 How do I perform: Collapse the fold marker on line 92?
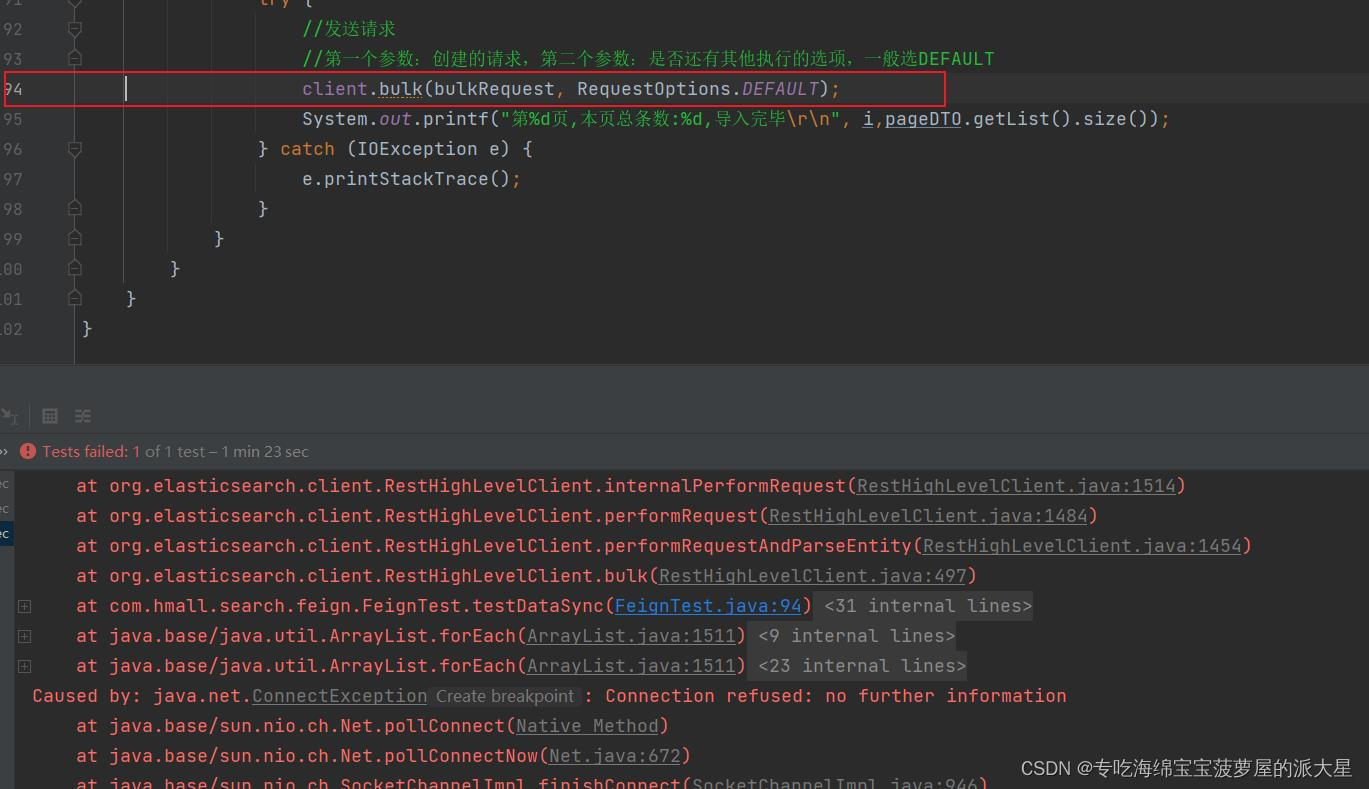click(x=74, y=29)
